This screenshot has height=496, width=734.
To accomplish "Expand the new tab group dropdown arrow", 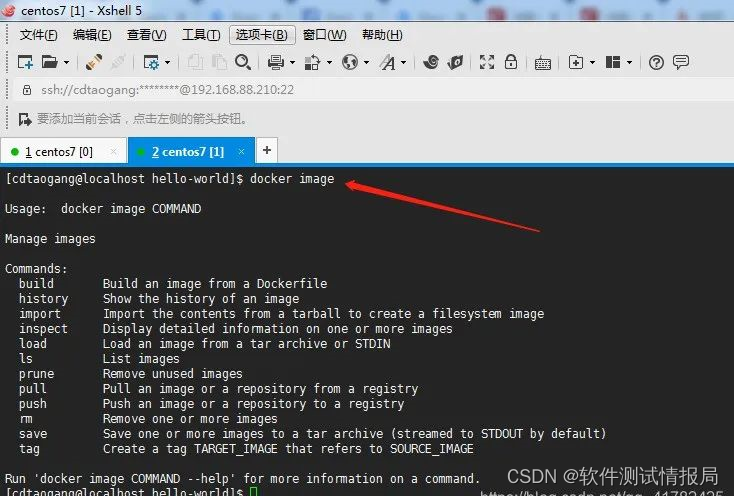I will tap(592, 62).
